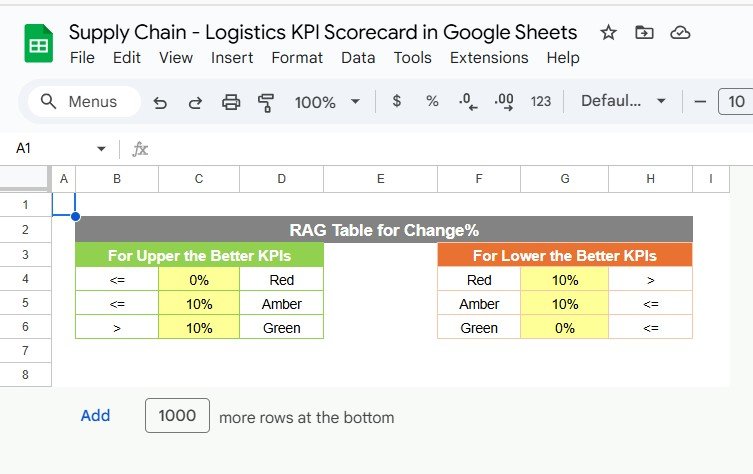The image size is (753, 474).
Task: Open the Insert menu
Action: 231,58
